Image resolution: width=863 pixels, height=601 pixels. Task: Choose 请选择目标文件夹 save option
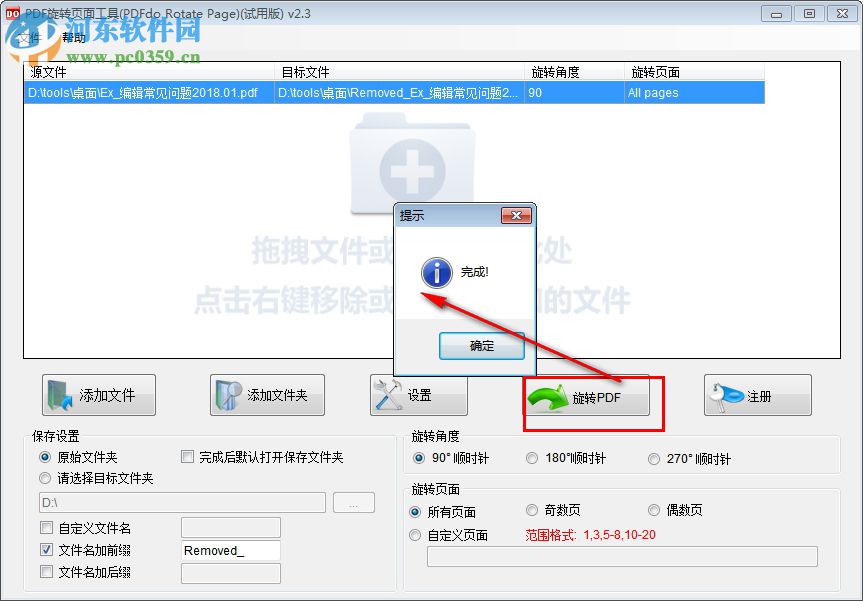pyautogui.click(x=43, y=480)
